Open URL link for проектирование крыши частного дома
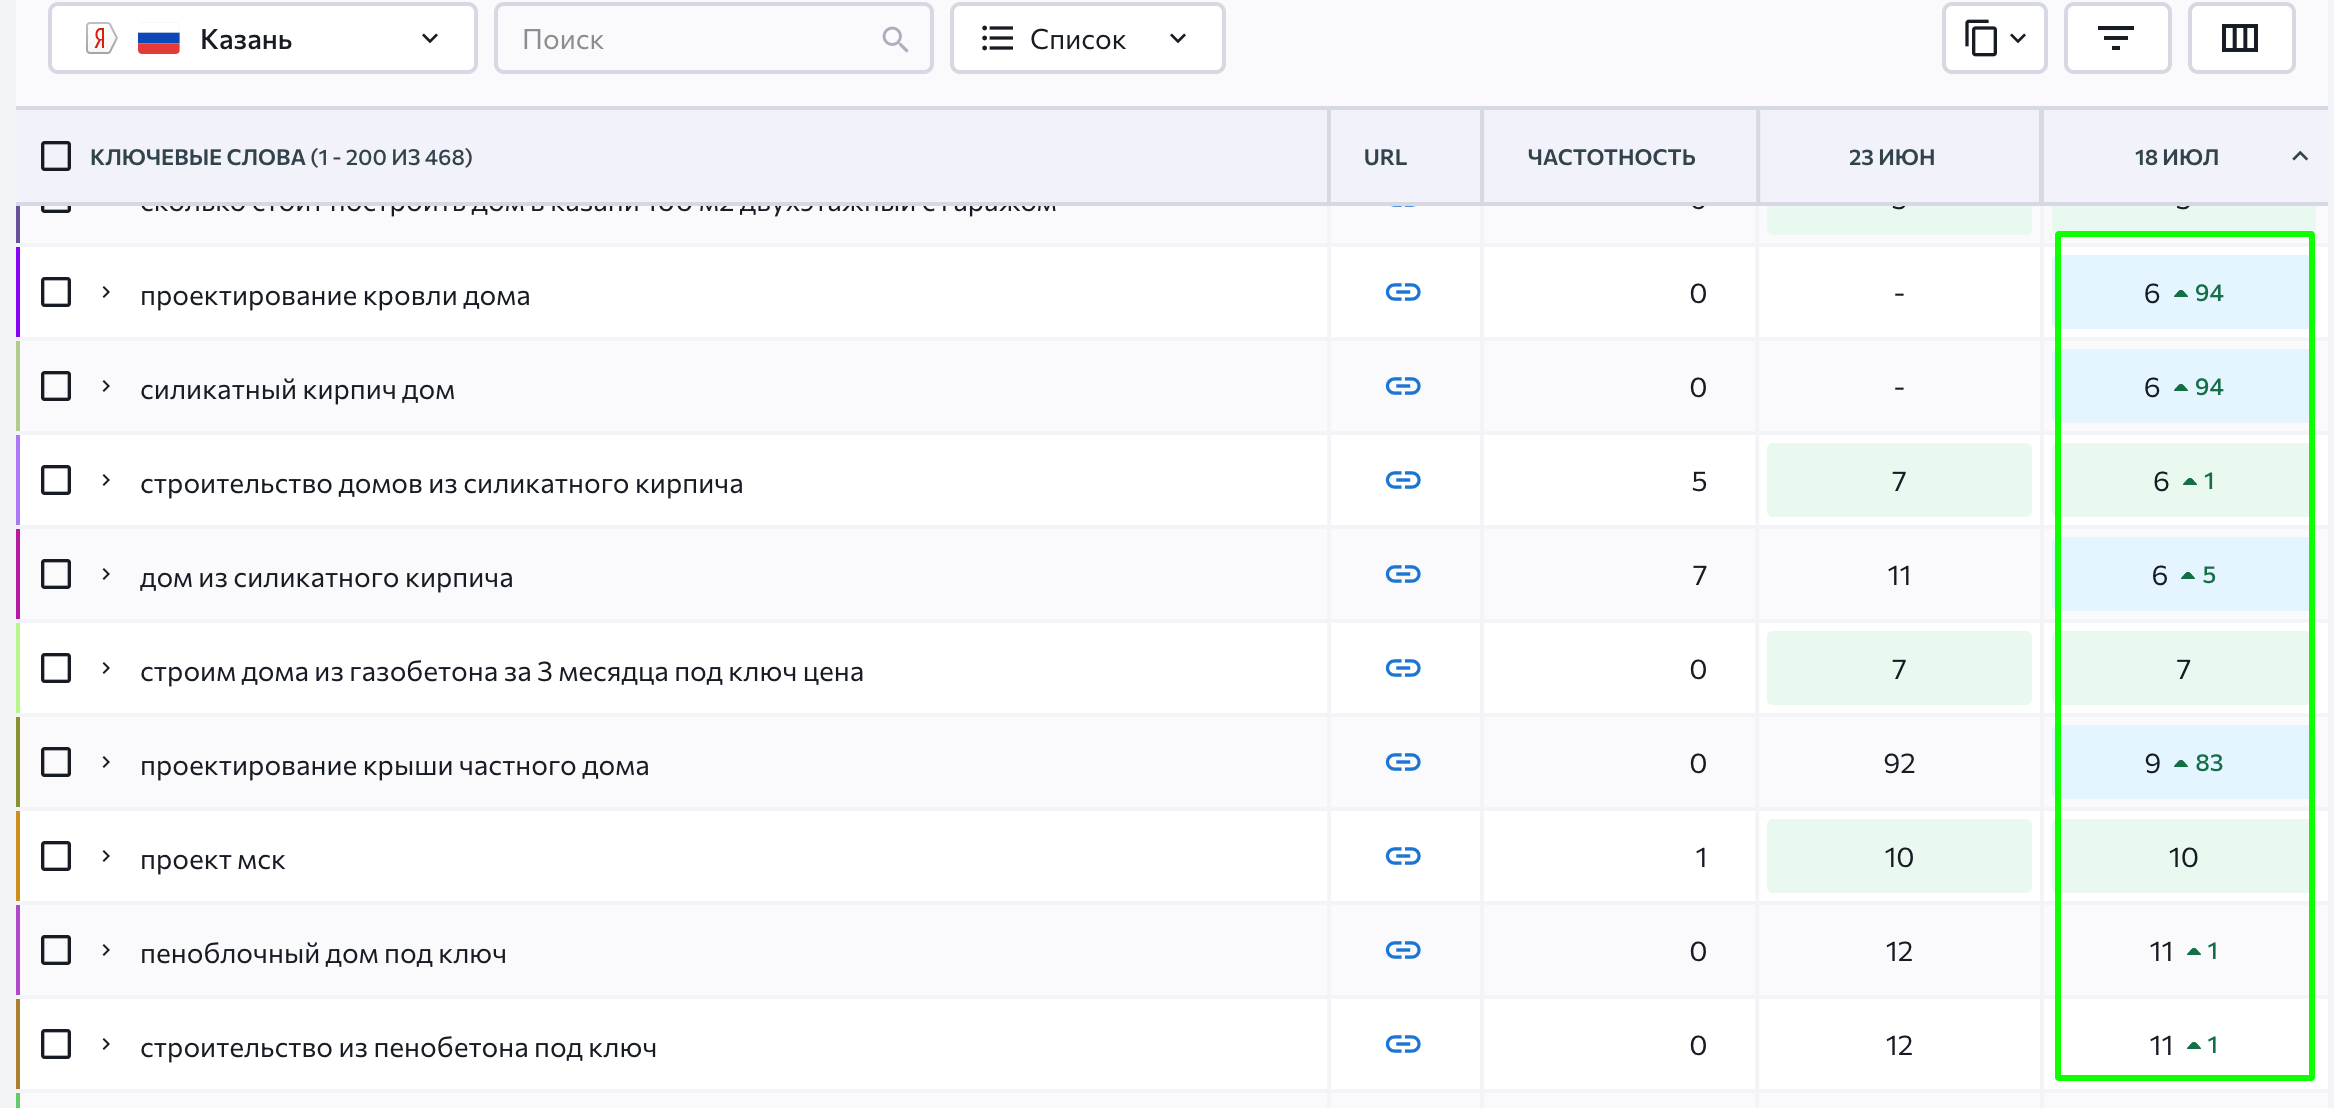This screenshot has height=1108, width=2334. pyautogui.click(x=1403, y=762)
